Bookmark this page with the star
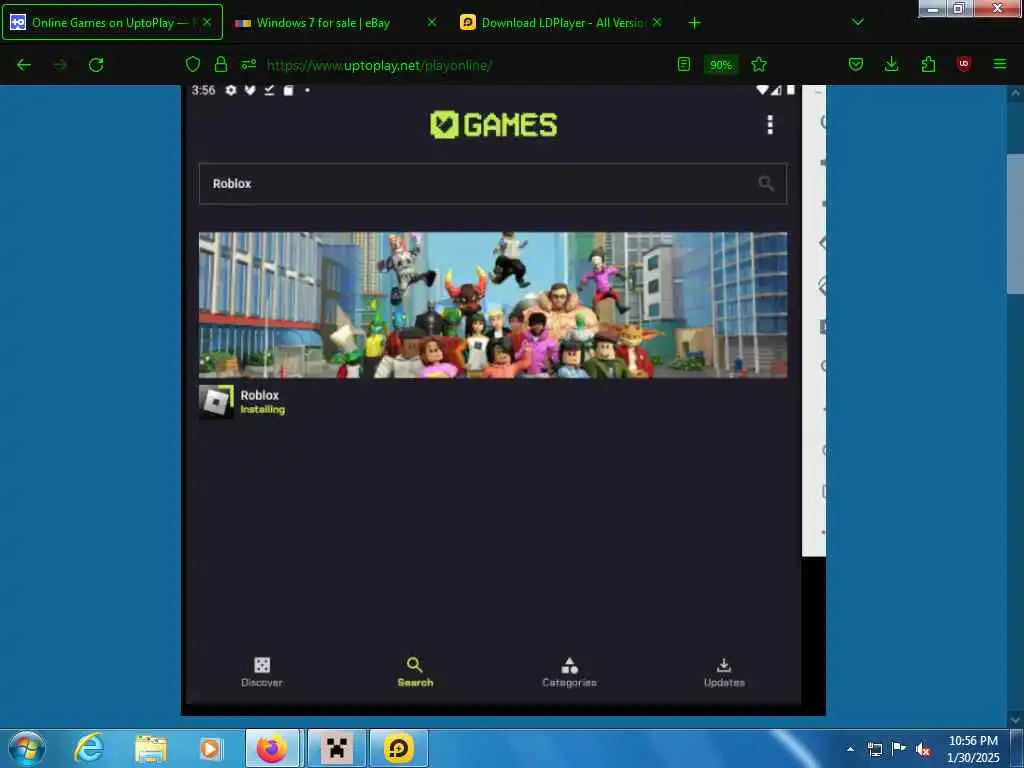The height and width of the screenshot is (768, 1024). [759, 64]
